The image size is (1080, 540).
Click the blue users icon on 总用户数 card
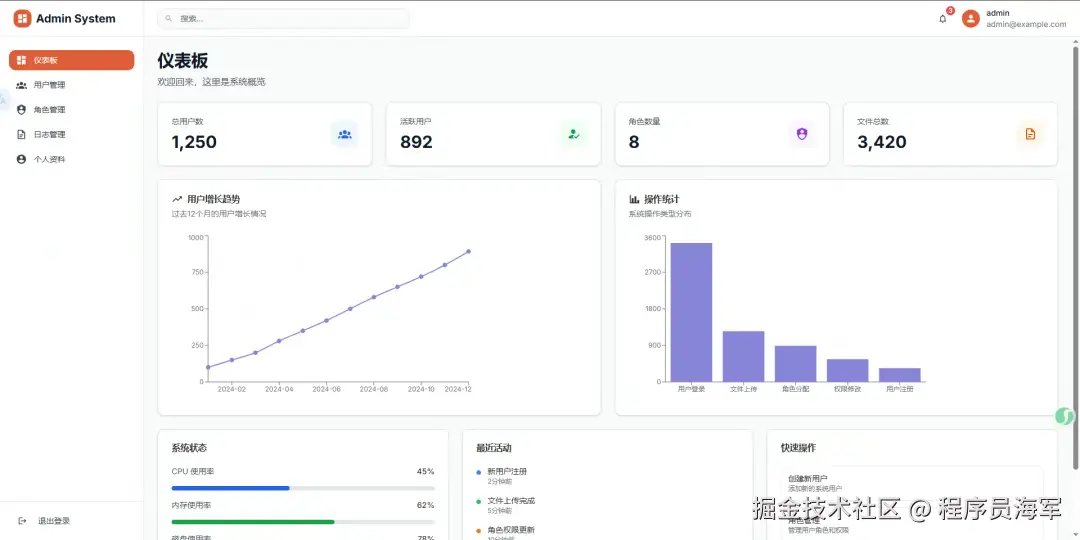[x=344, y=134]
